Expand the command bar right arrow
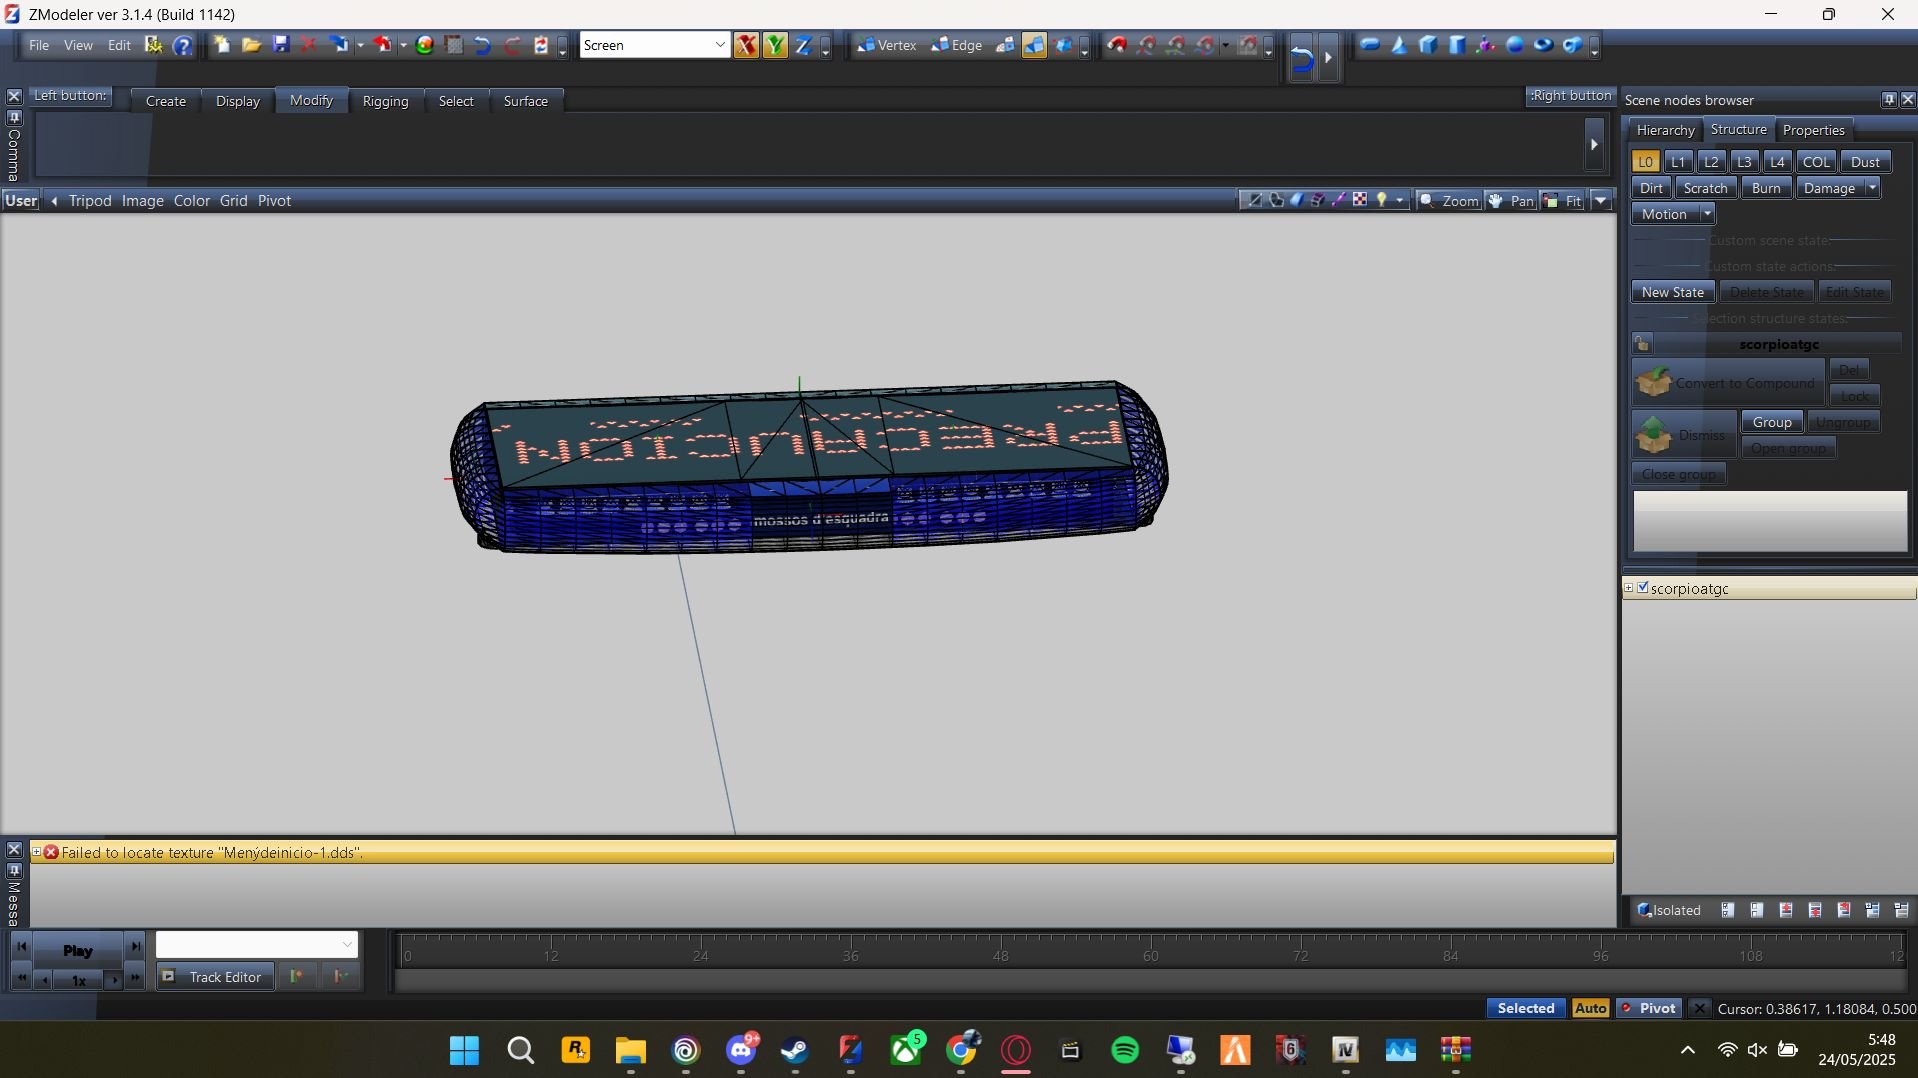 [x=1594, y=144]
